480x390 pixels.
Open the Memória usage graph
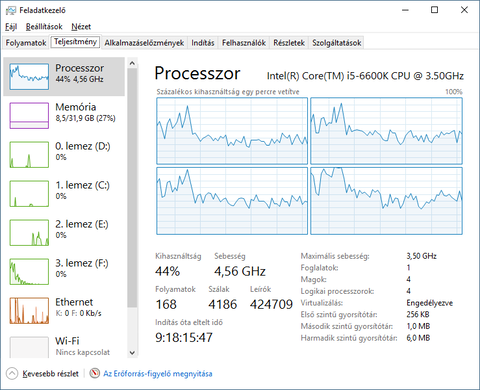click(x=29, y=116)
